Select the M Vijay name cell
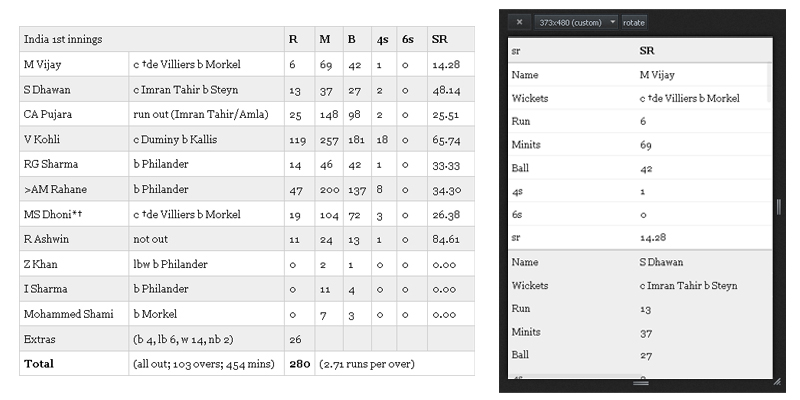800x400 pixels. [74, 64]
